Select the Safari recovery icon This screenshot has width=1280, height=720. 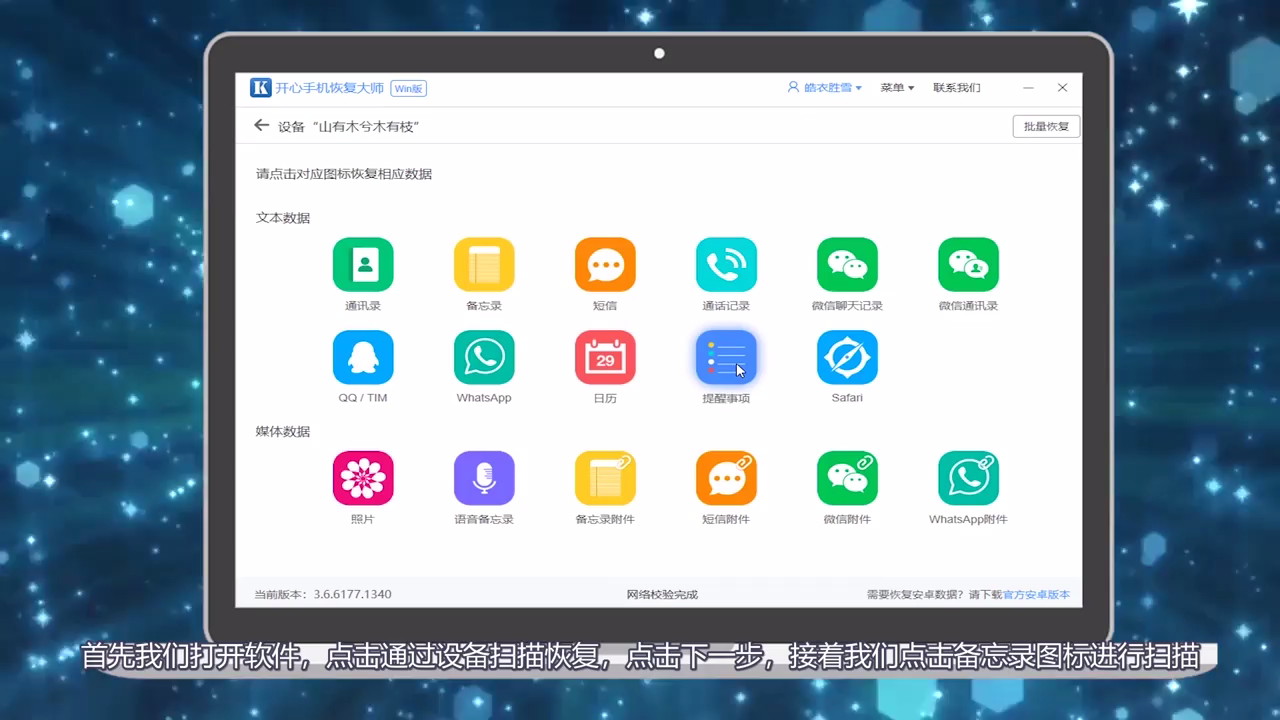pos(847,356)
